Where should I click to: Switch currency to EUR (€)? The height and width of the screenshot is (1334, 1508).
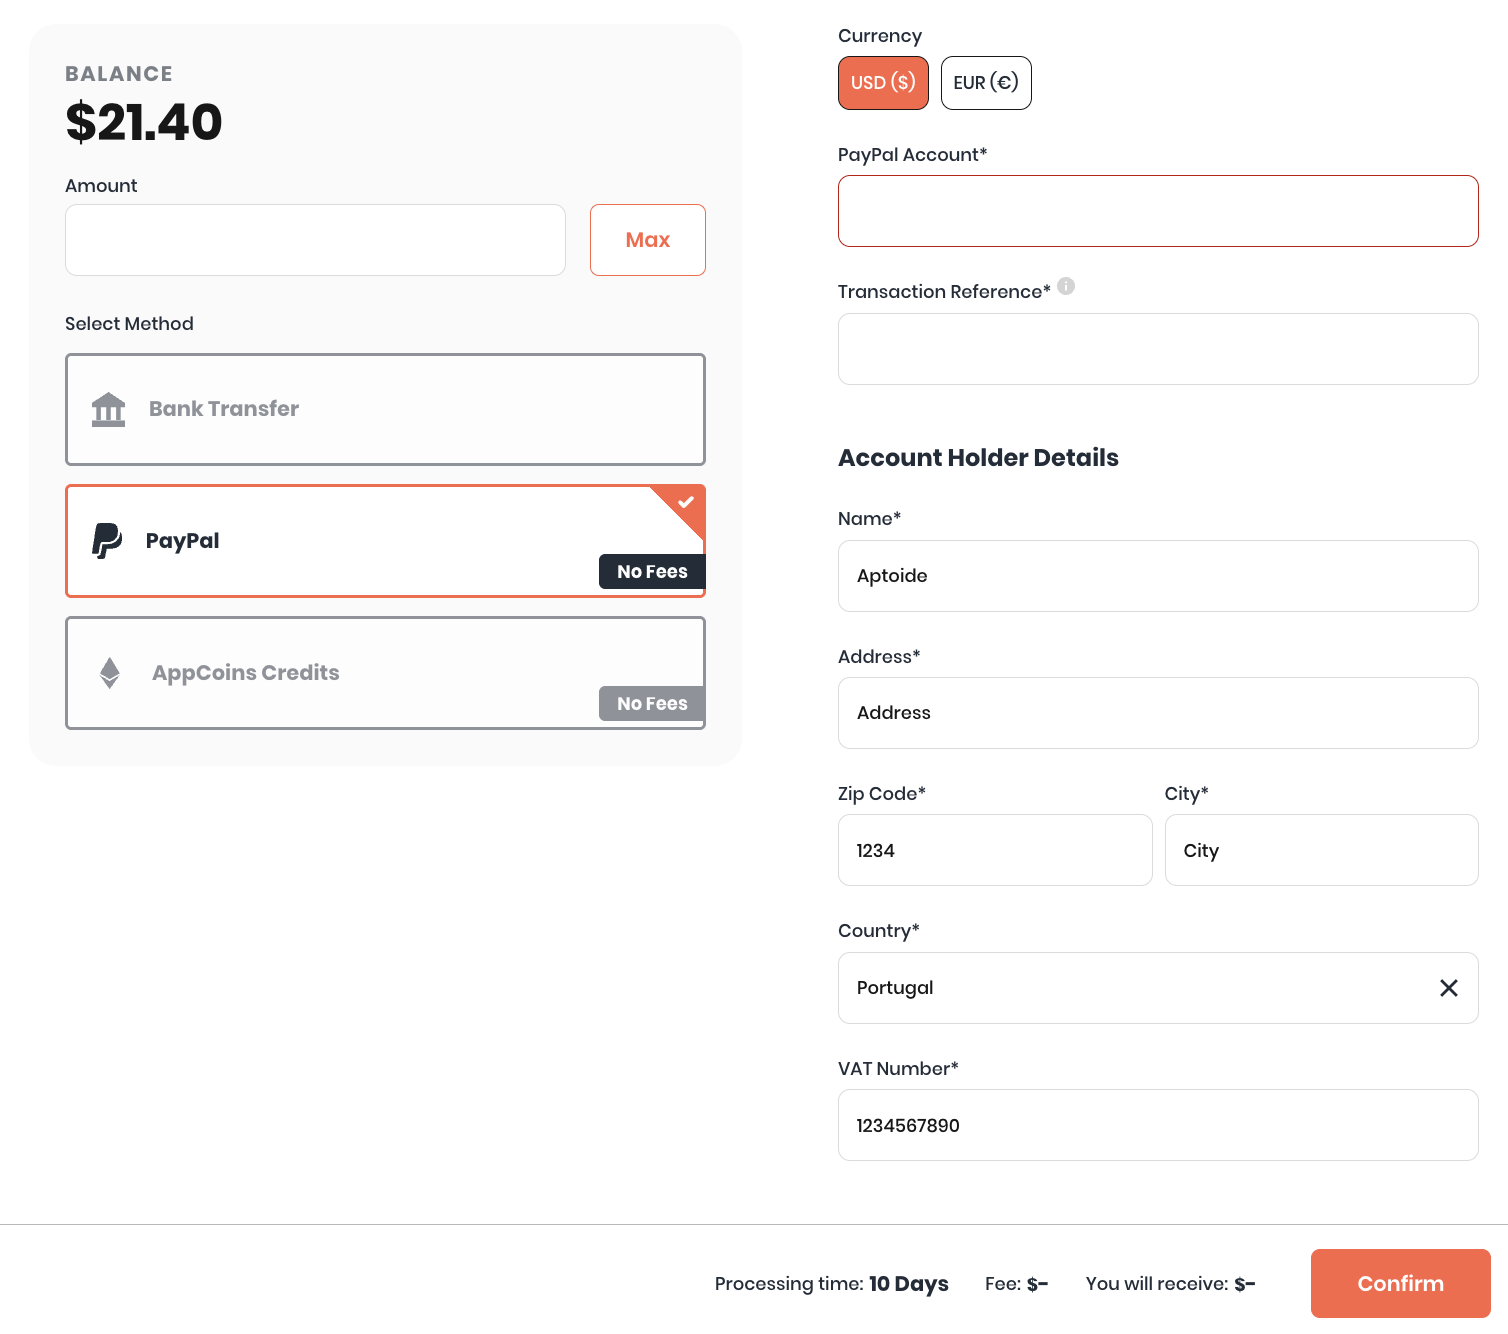pyautogui.click(x=986, y=83)
